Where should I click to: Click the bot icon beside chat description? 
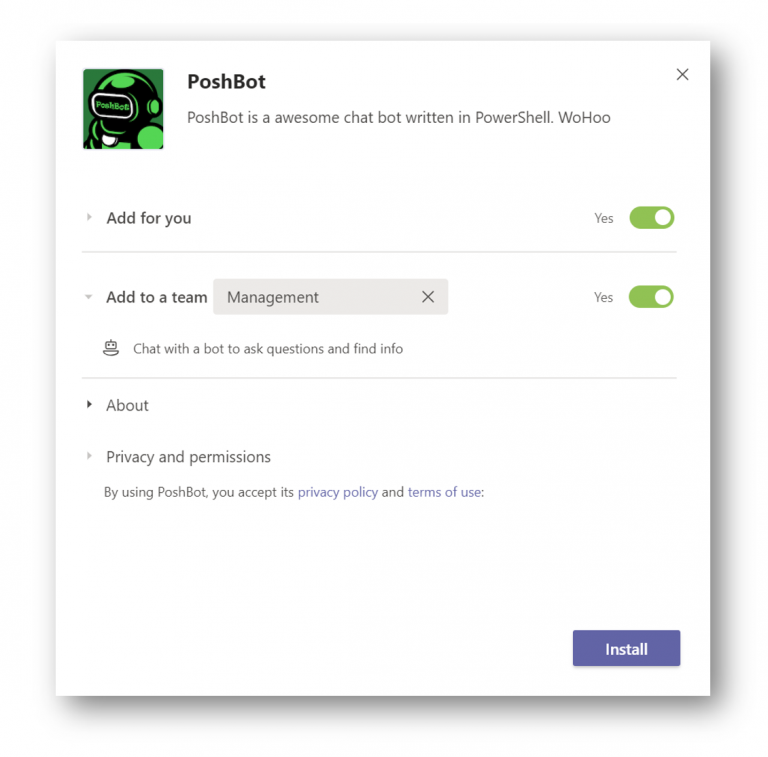coord(111,348)
